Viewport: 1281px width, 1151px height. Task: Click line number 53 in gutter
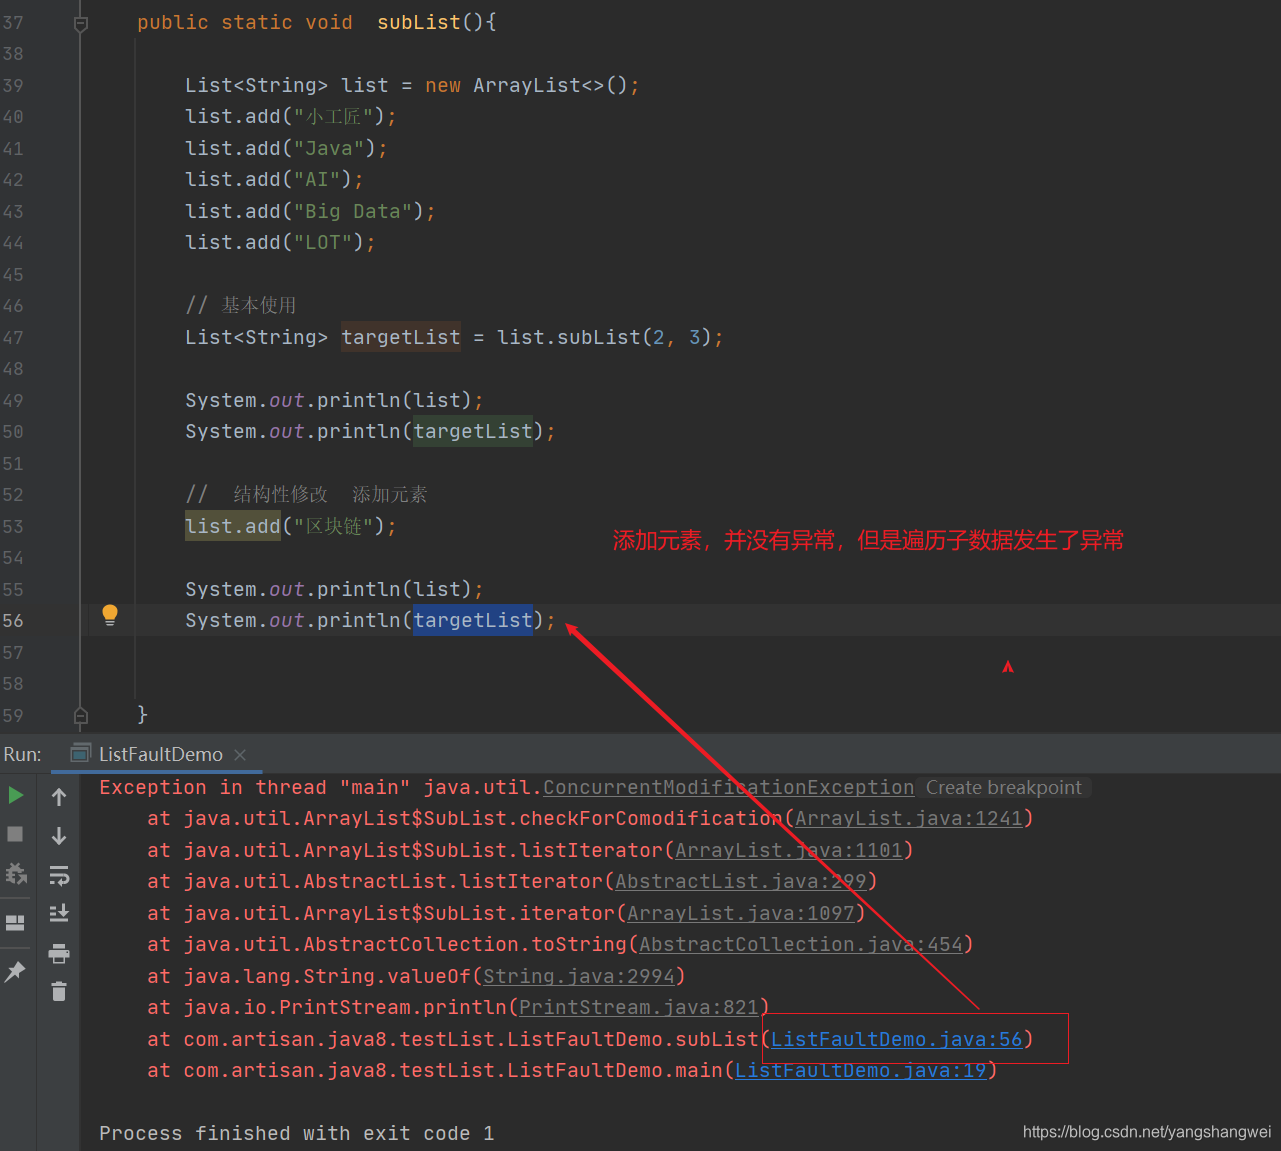(x=13, y=526)
